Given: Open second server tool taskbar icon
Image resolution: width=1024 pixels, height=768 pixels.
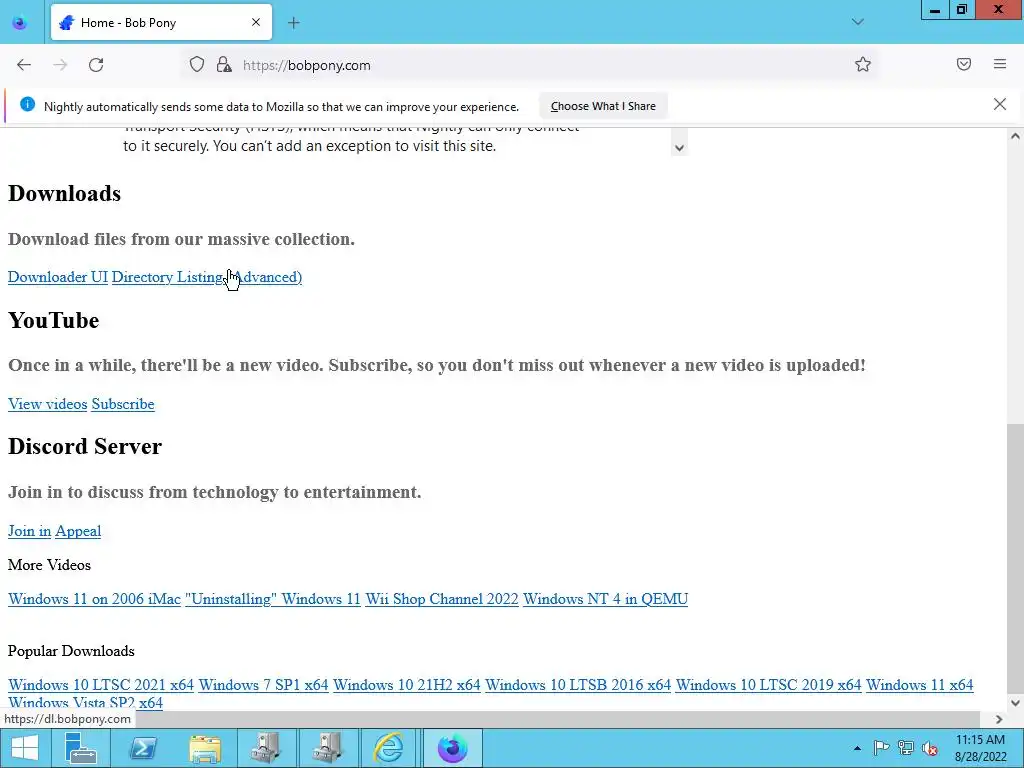Looking at the screenshot, I should pyautogui.click(x=327, y=748).
